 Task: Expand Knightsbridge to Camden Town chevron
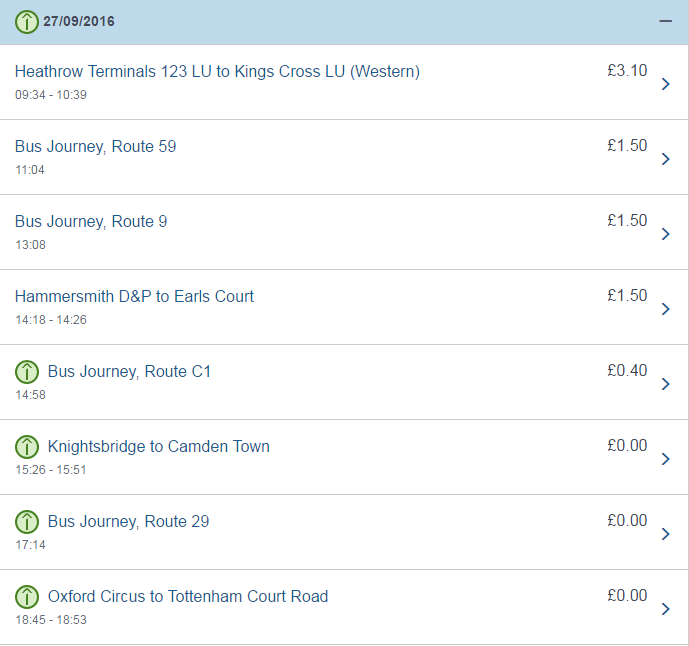[666, 459]
